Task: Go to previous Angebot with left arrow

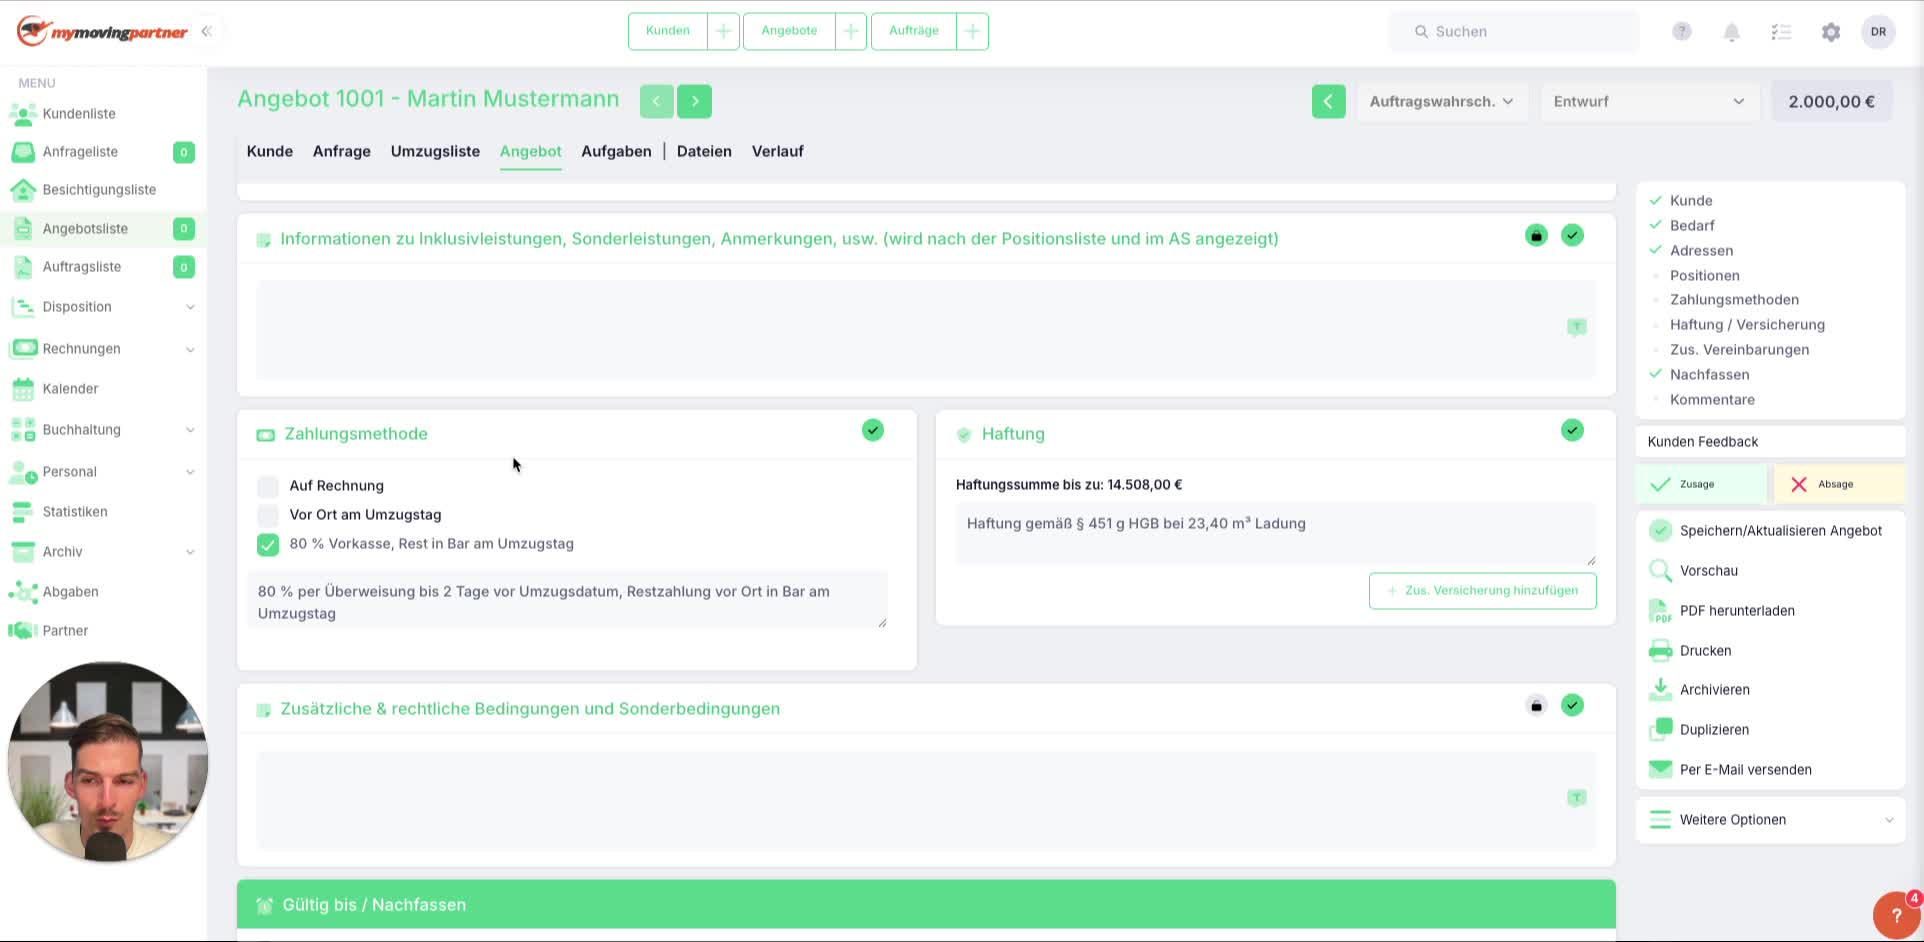Action: 656,101
